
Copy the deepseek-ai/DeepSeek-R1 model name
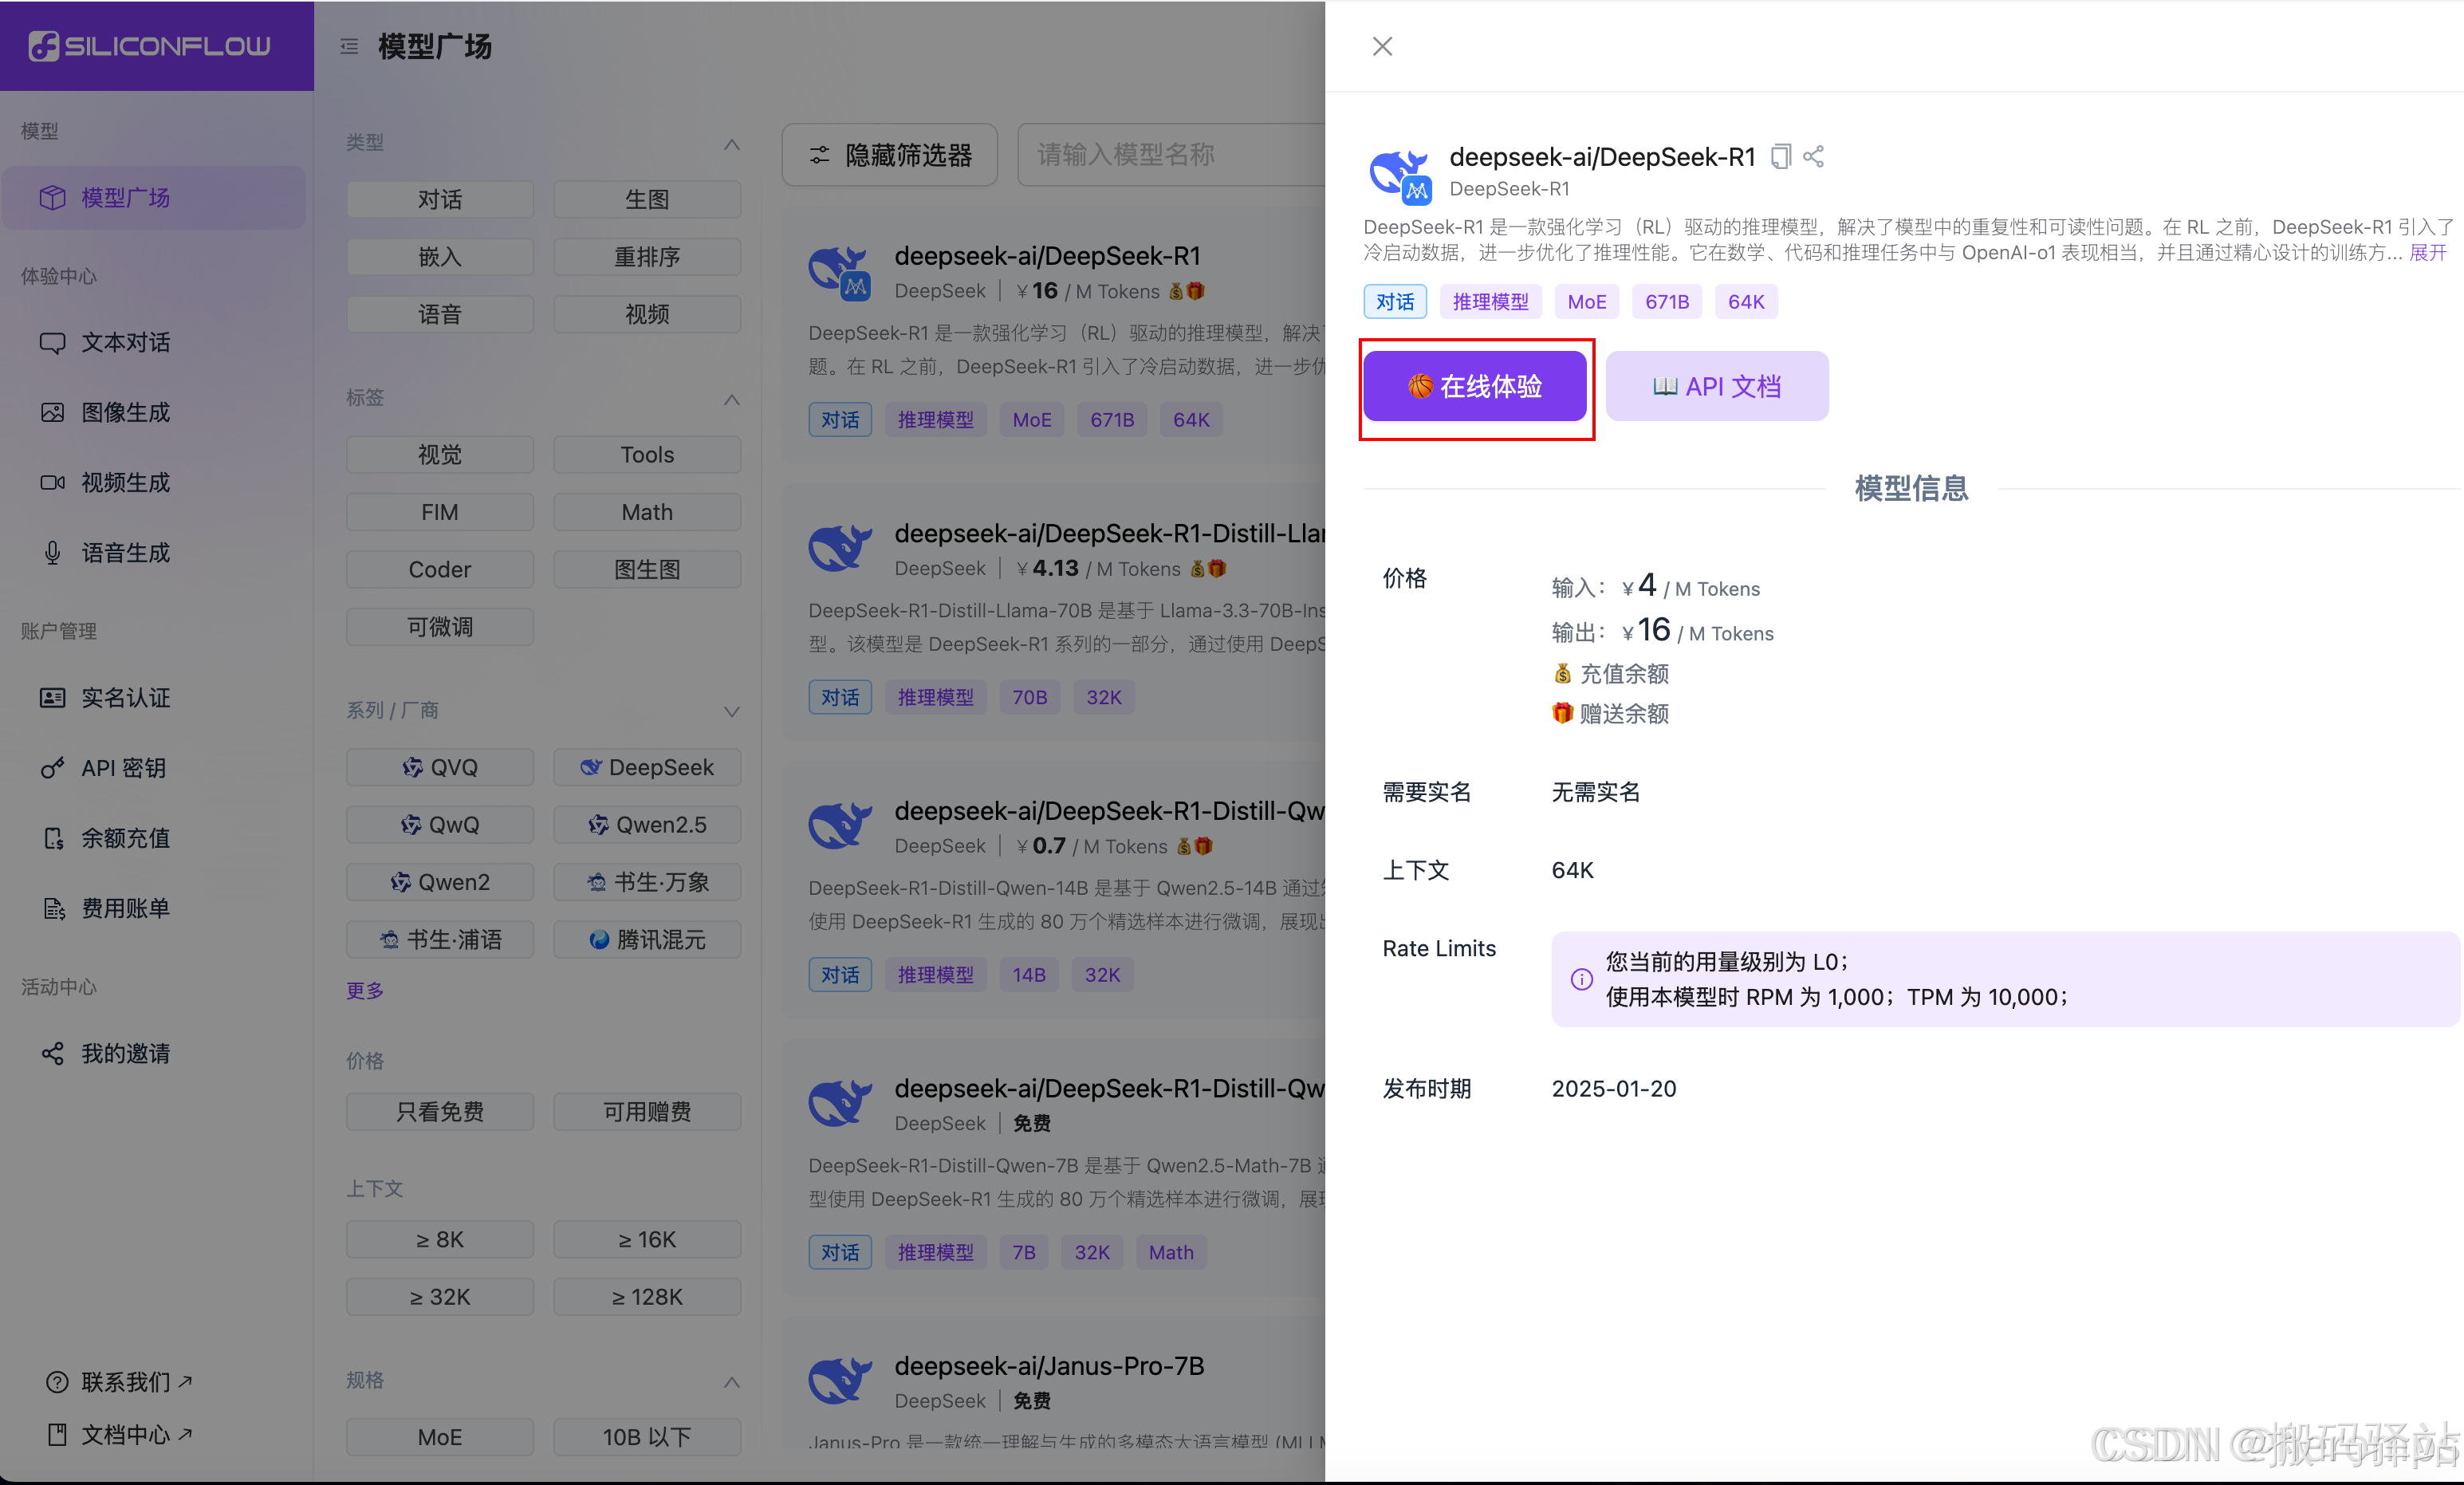pos(1781,156)
